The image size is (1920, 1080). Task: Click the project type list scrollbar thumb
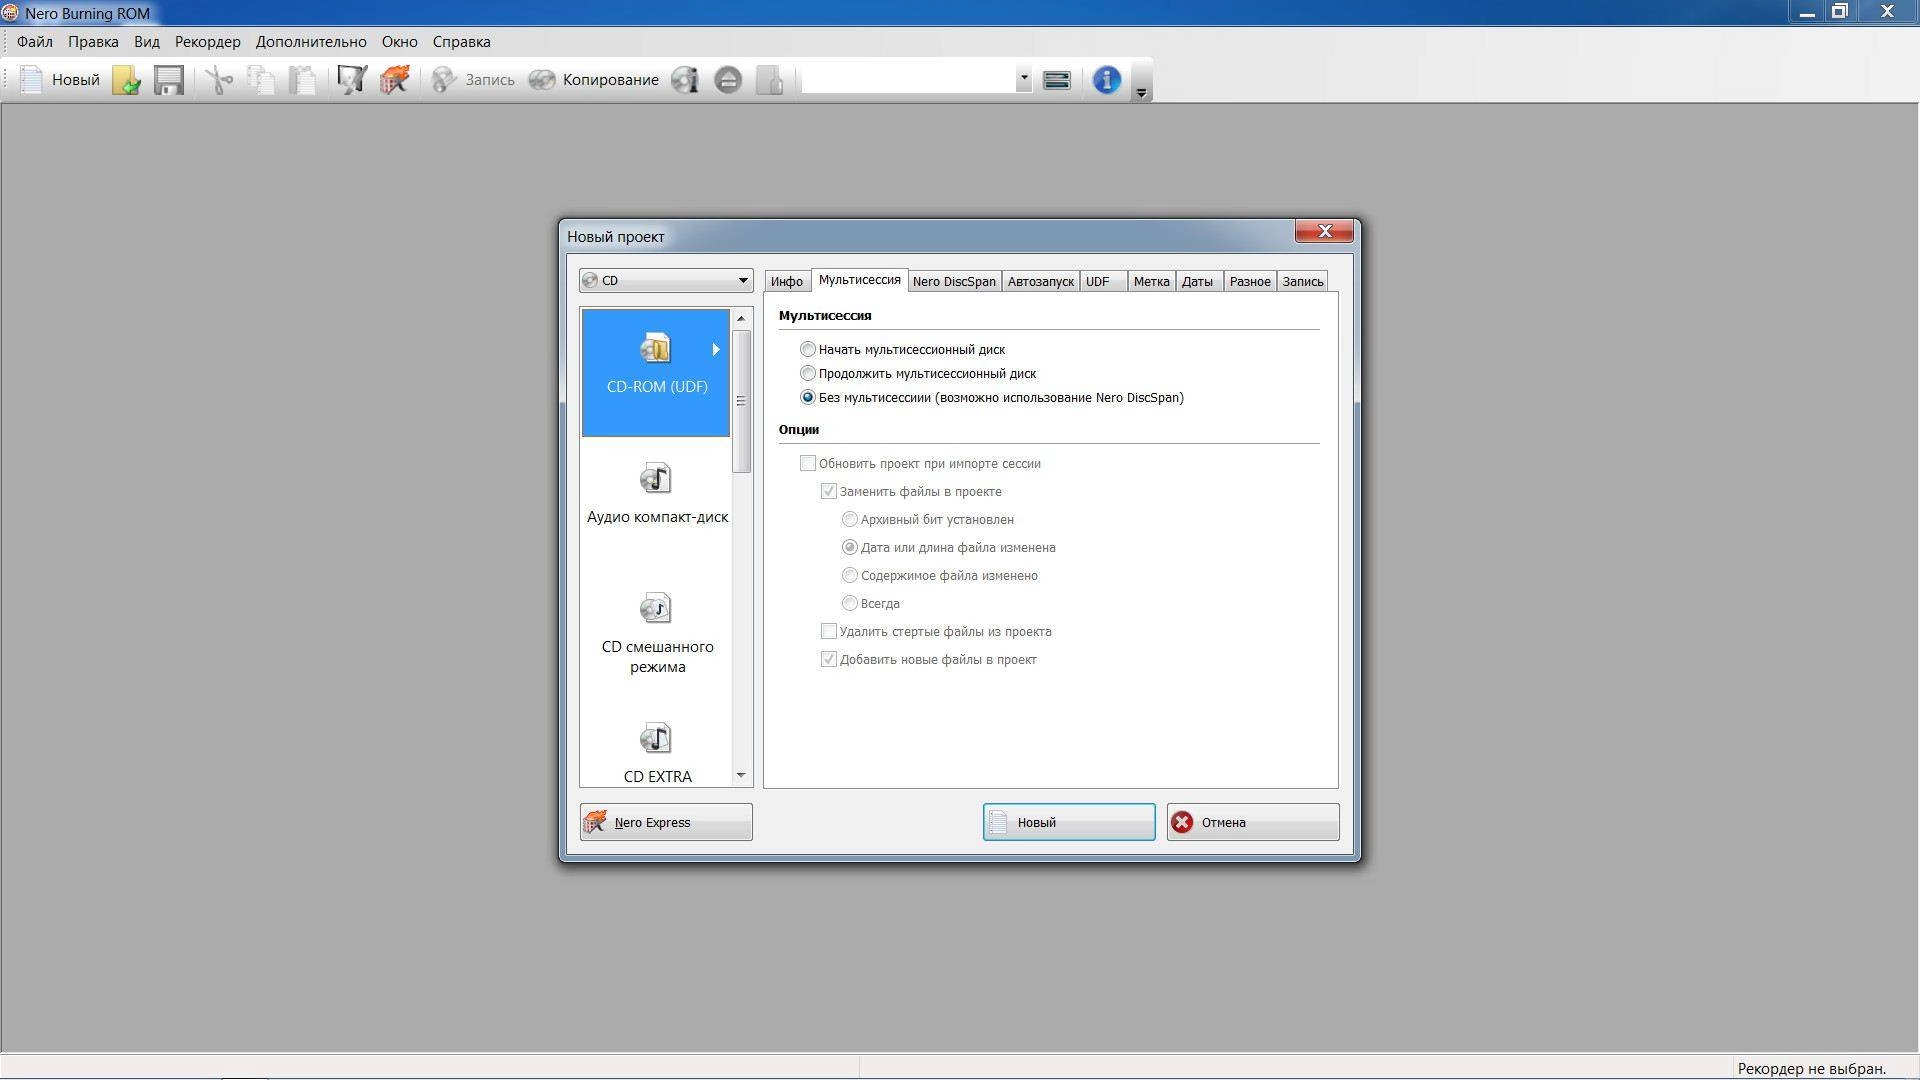point(741,401)
